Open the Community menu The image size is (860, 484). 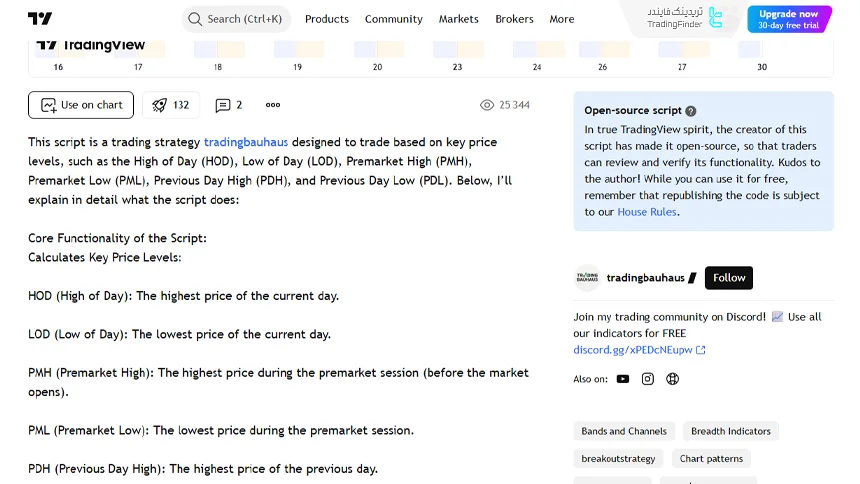(394, 19)
